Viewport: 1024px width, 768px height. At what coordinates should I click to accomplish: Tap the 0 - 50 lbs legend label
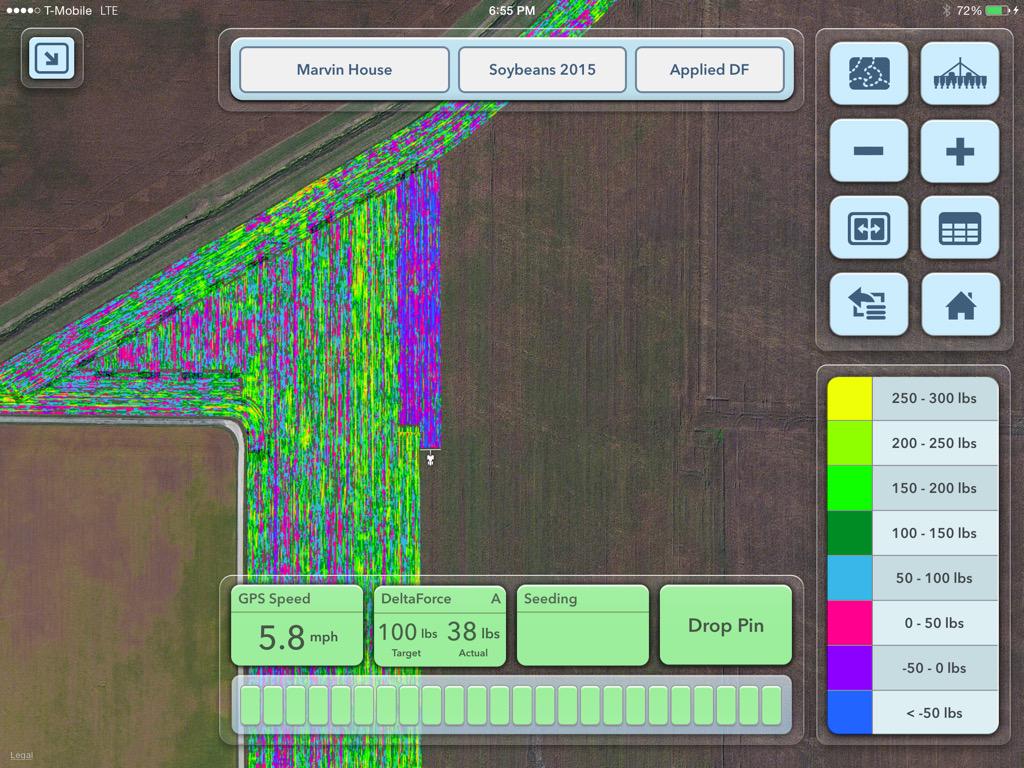[934, 623]
